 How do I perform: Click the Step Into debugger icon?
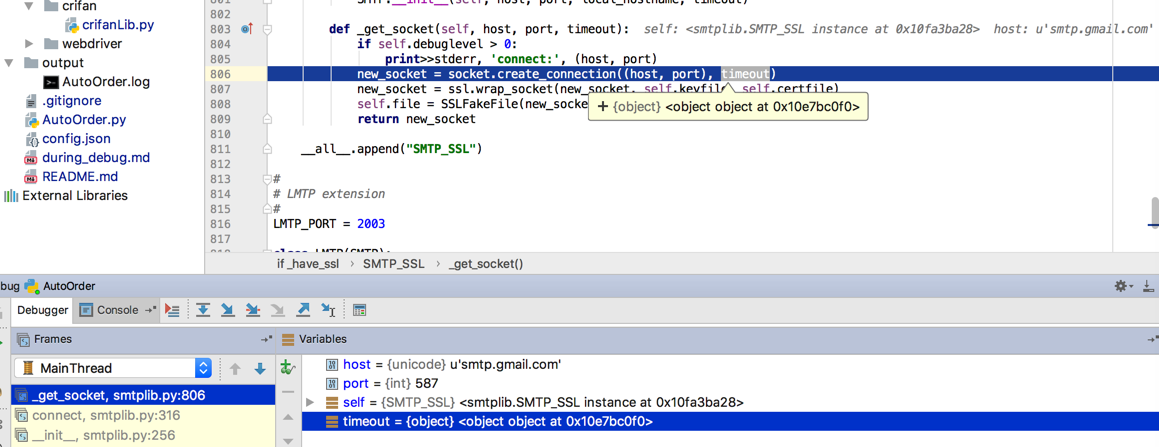pyautogui.click(x=228, y=310)
